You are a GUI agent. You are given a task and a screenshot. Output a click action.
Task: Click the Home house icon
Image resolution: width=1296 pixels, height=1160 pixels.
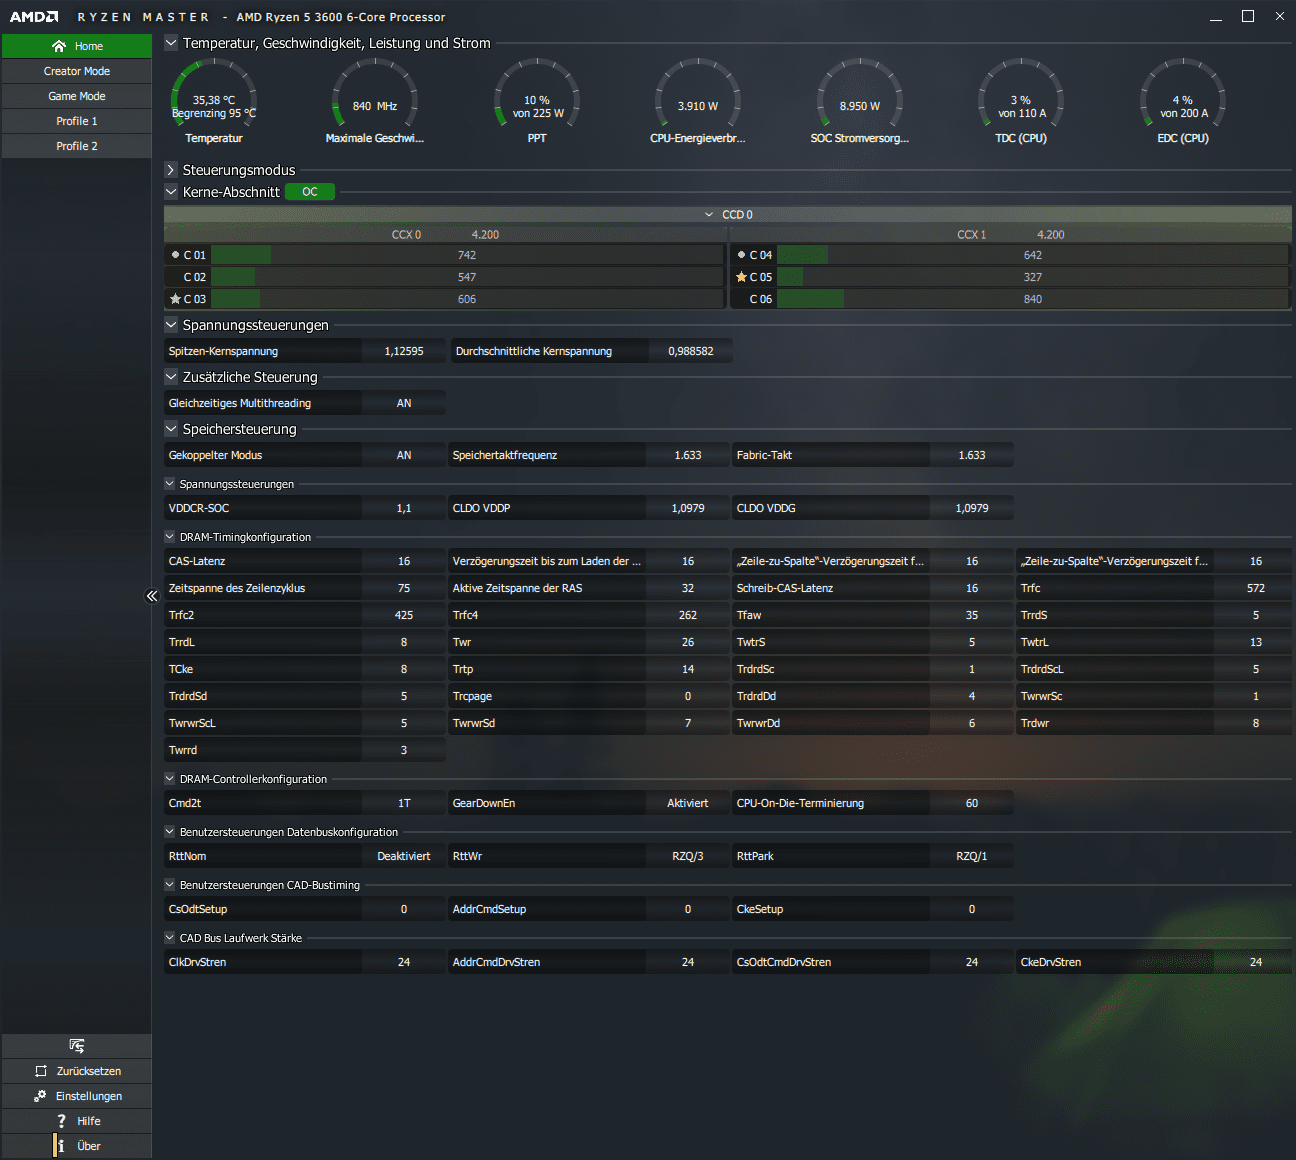pos(59,46)
